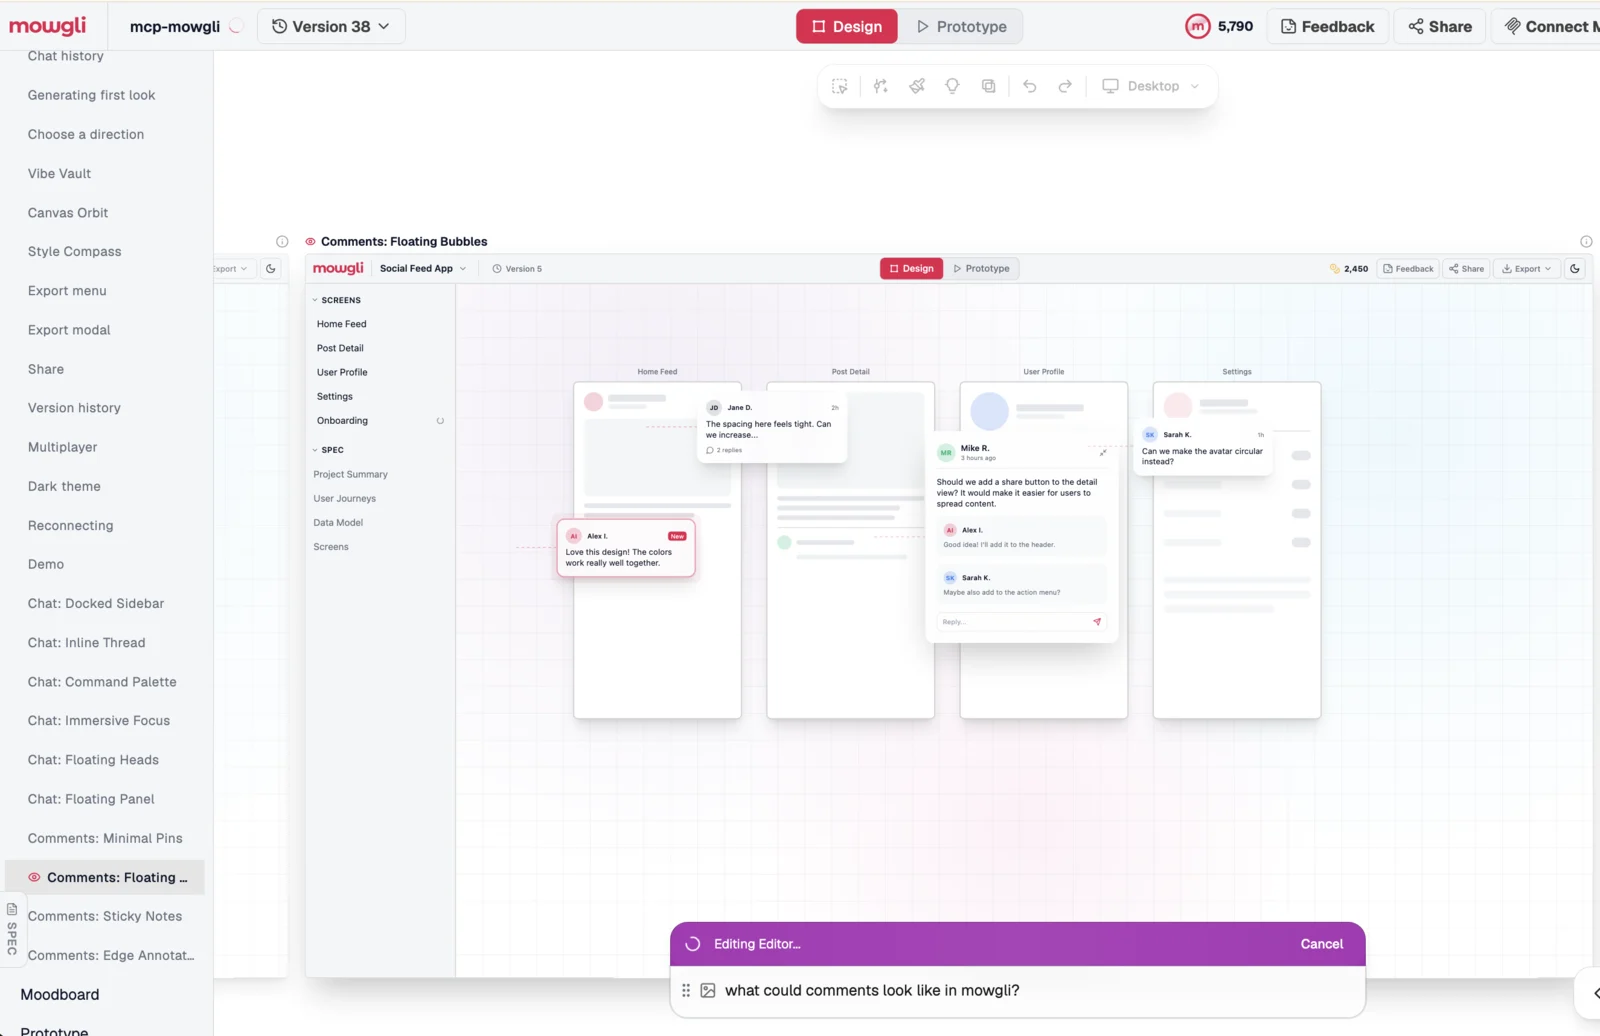Viewport: 1600px width, 1036px height.
Task: Select Comments: Sticky Notes in sidebar
Action: 105,916
